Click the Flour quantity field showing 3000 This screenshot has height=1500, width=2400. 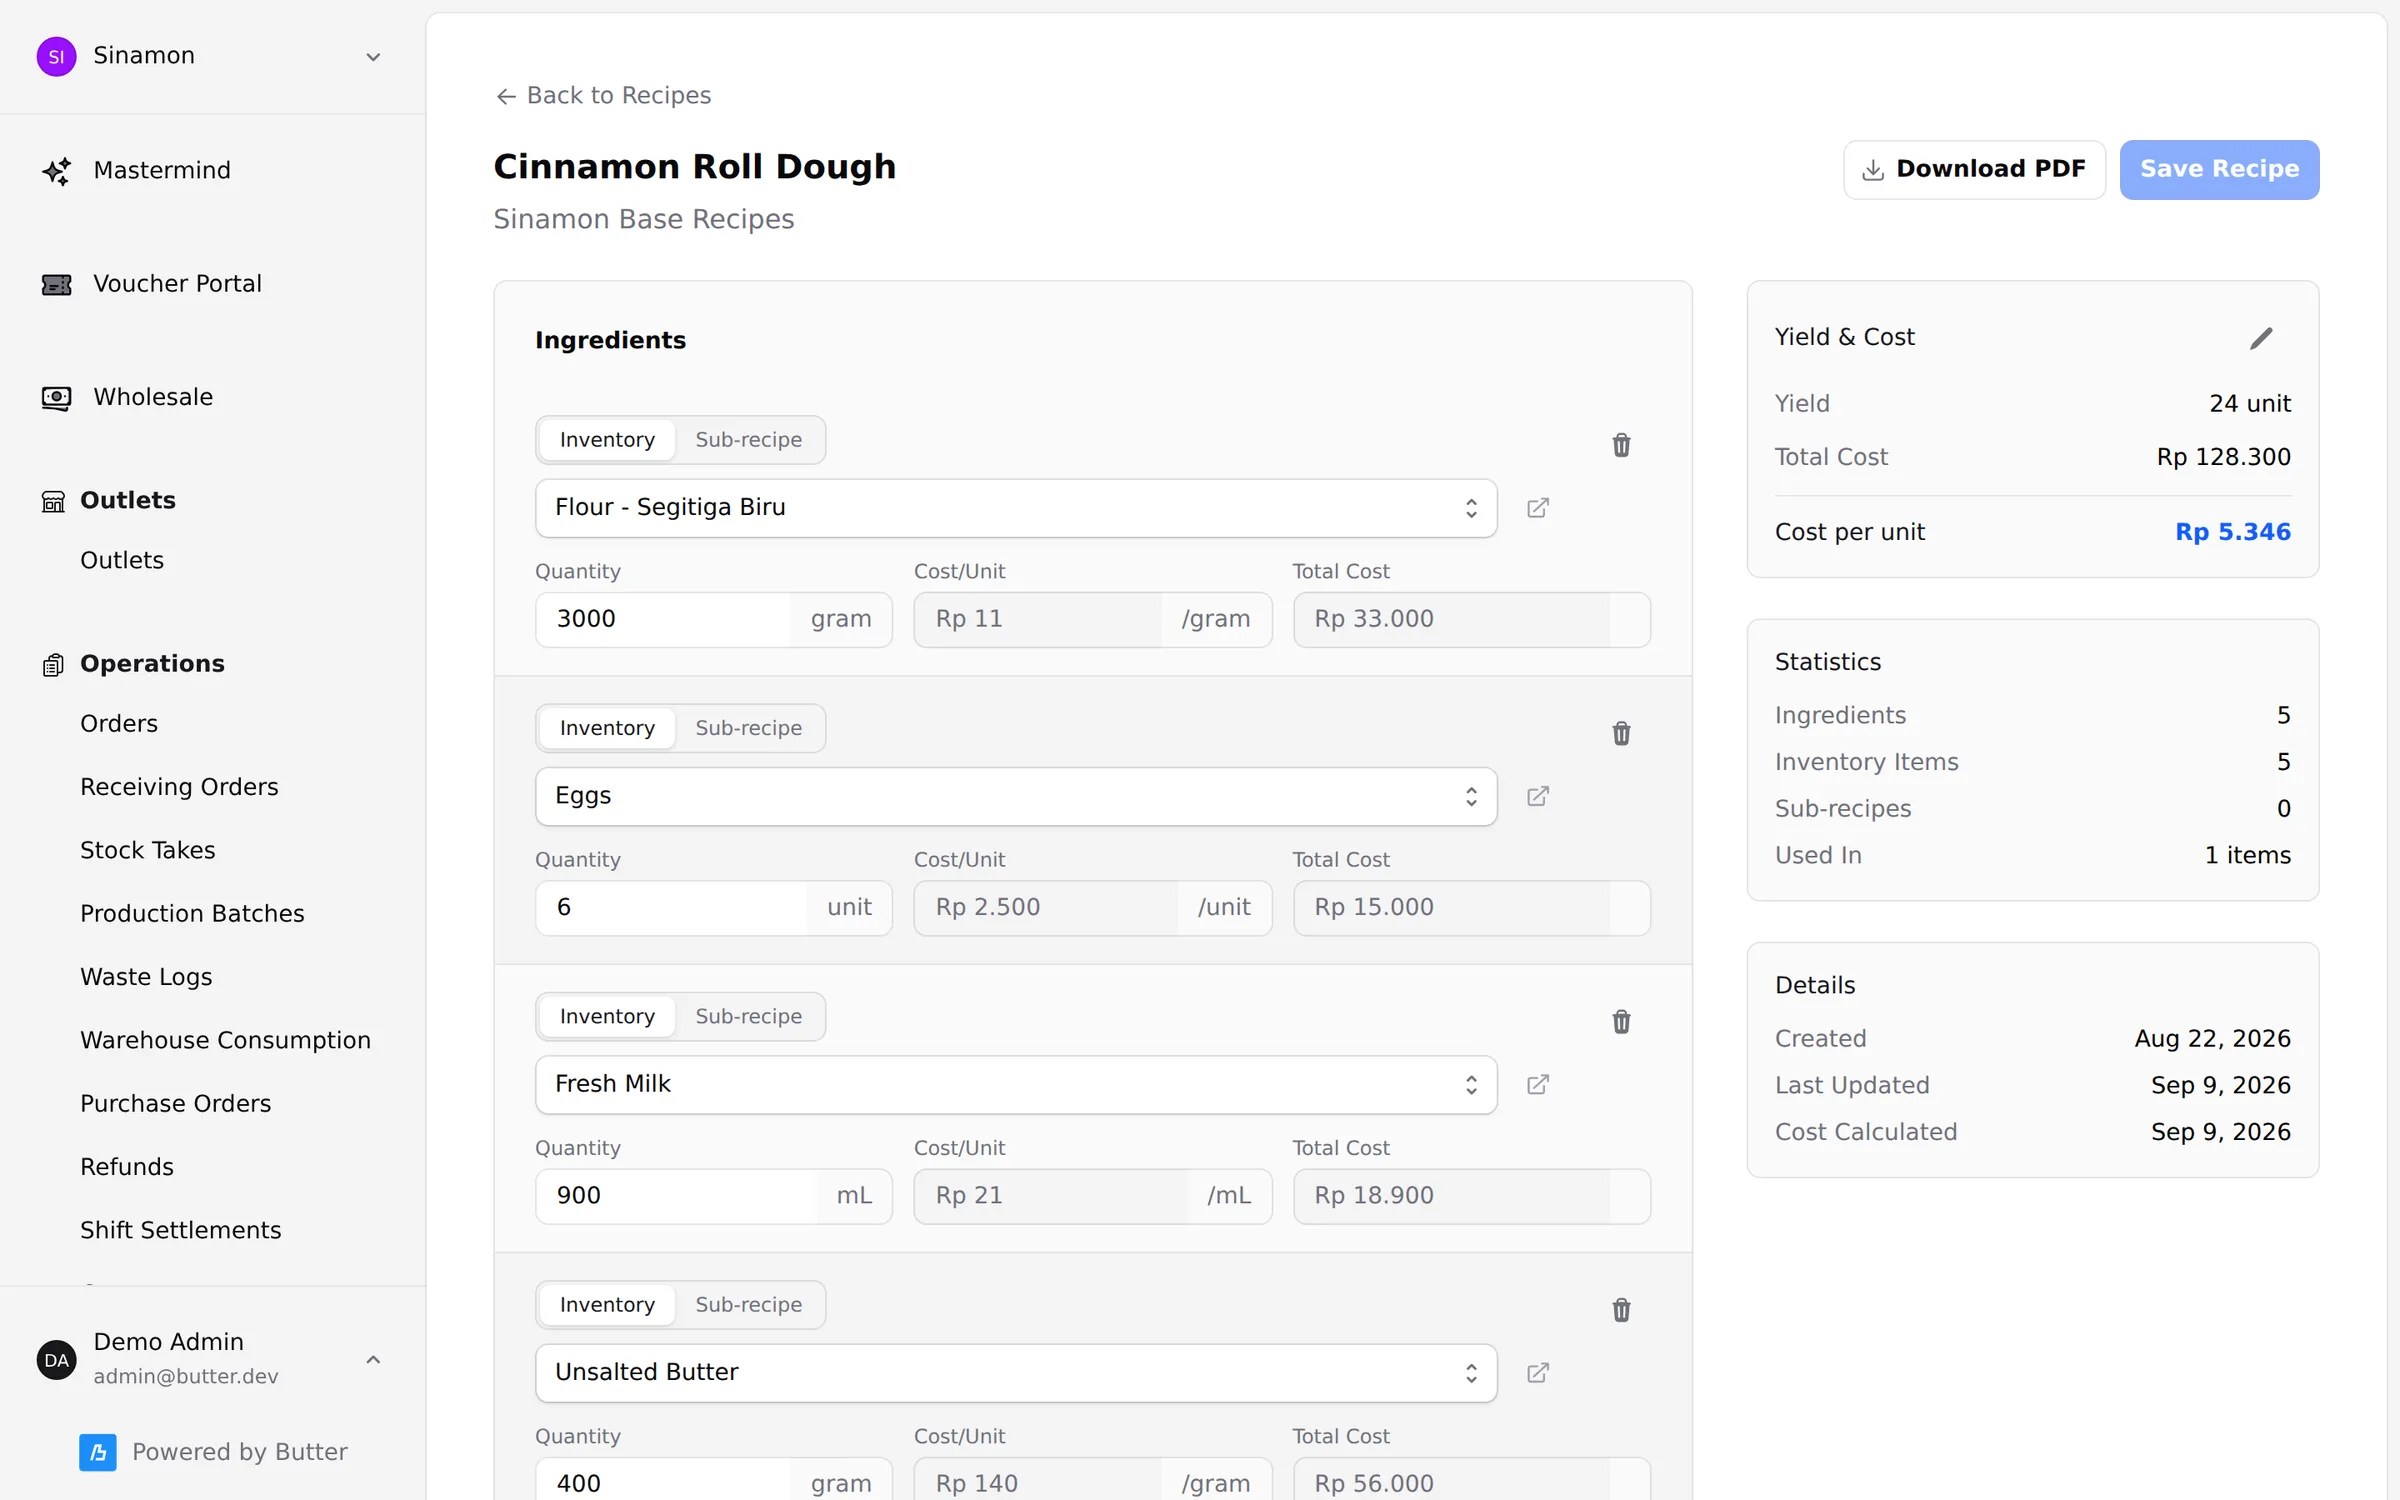(x=663, y=619)
